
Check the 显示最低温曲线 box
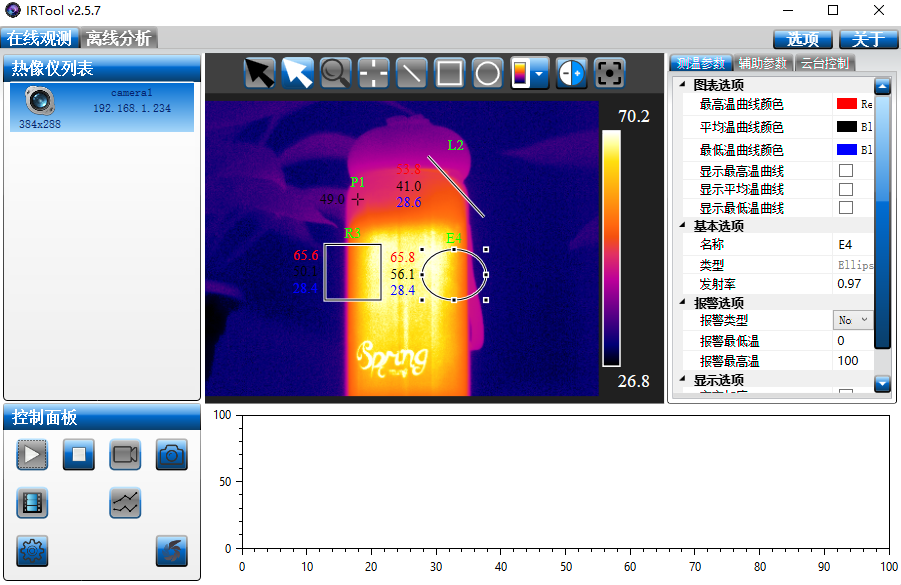pyautogui.click(x=845, y=208)
